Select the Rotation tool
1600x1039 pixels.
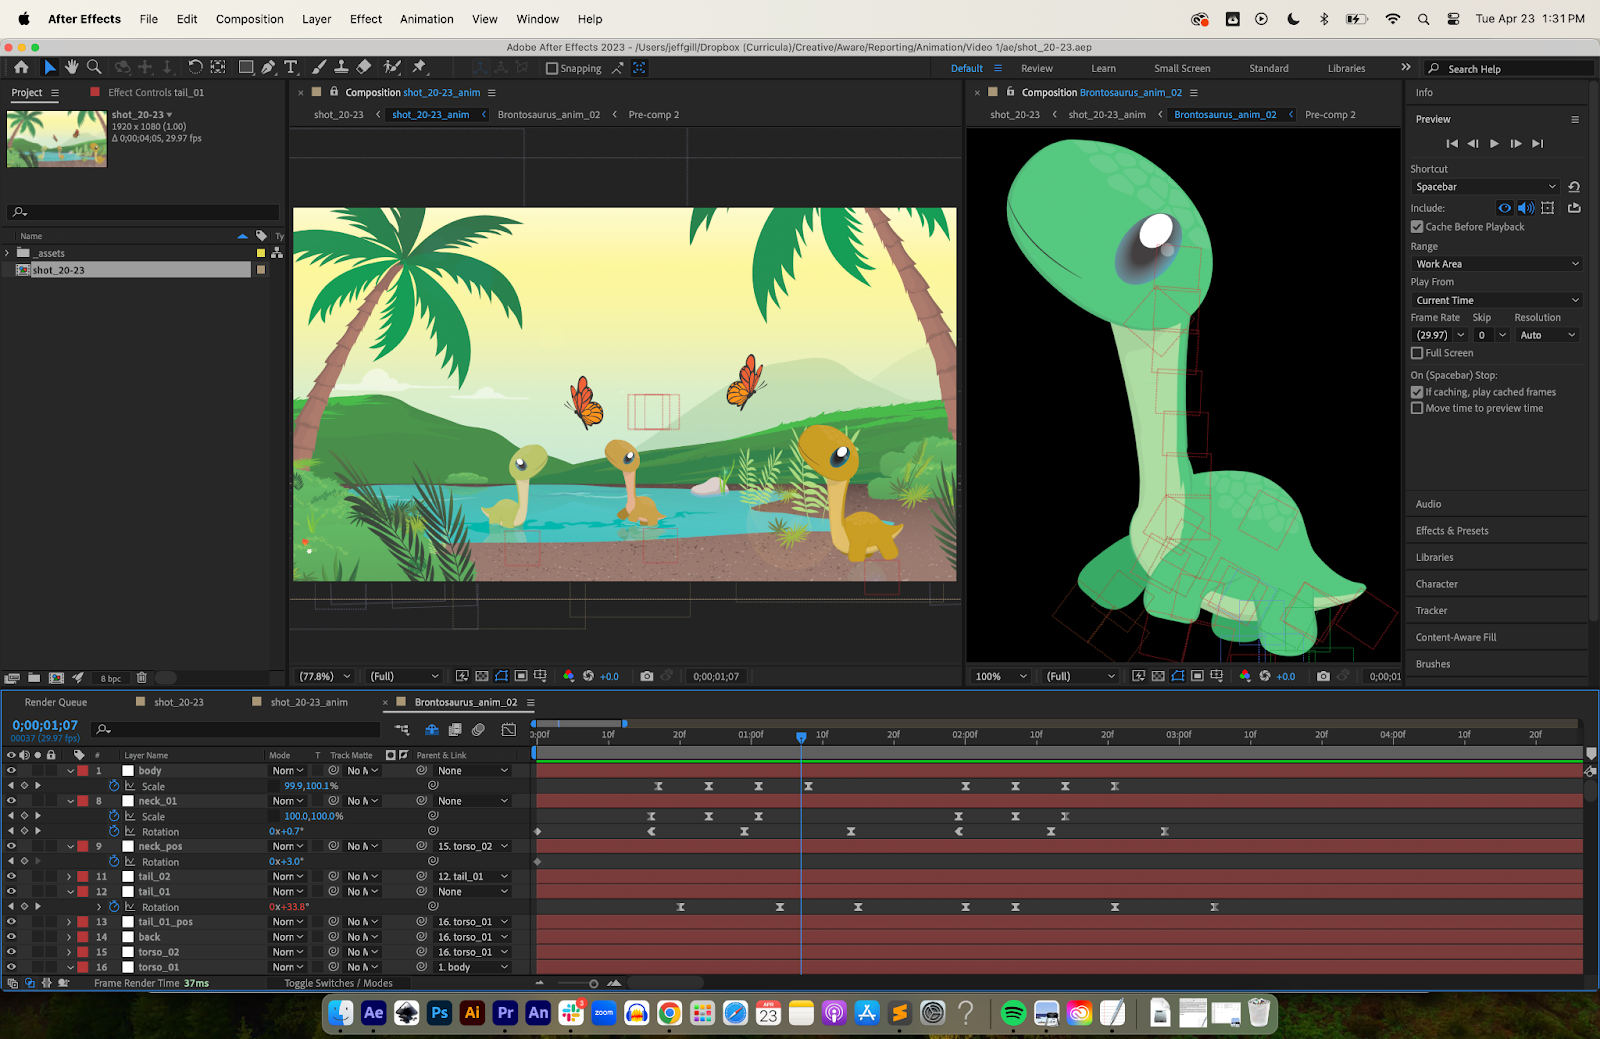[x=195, y=67]
